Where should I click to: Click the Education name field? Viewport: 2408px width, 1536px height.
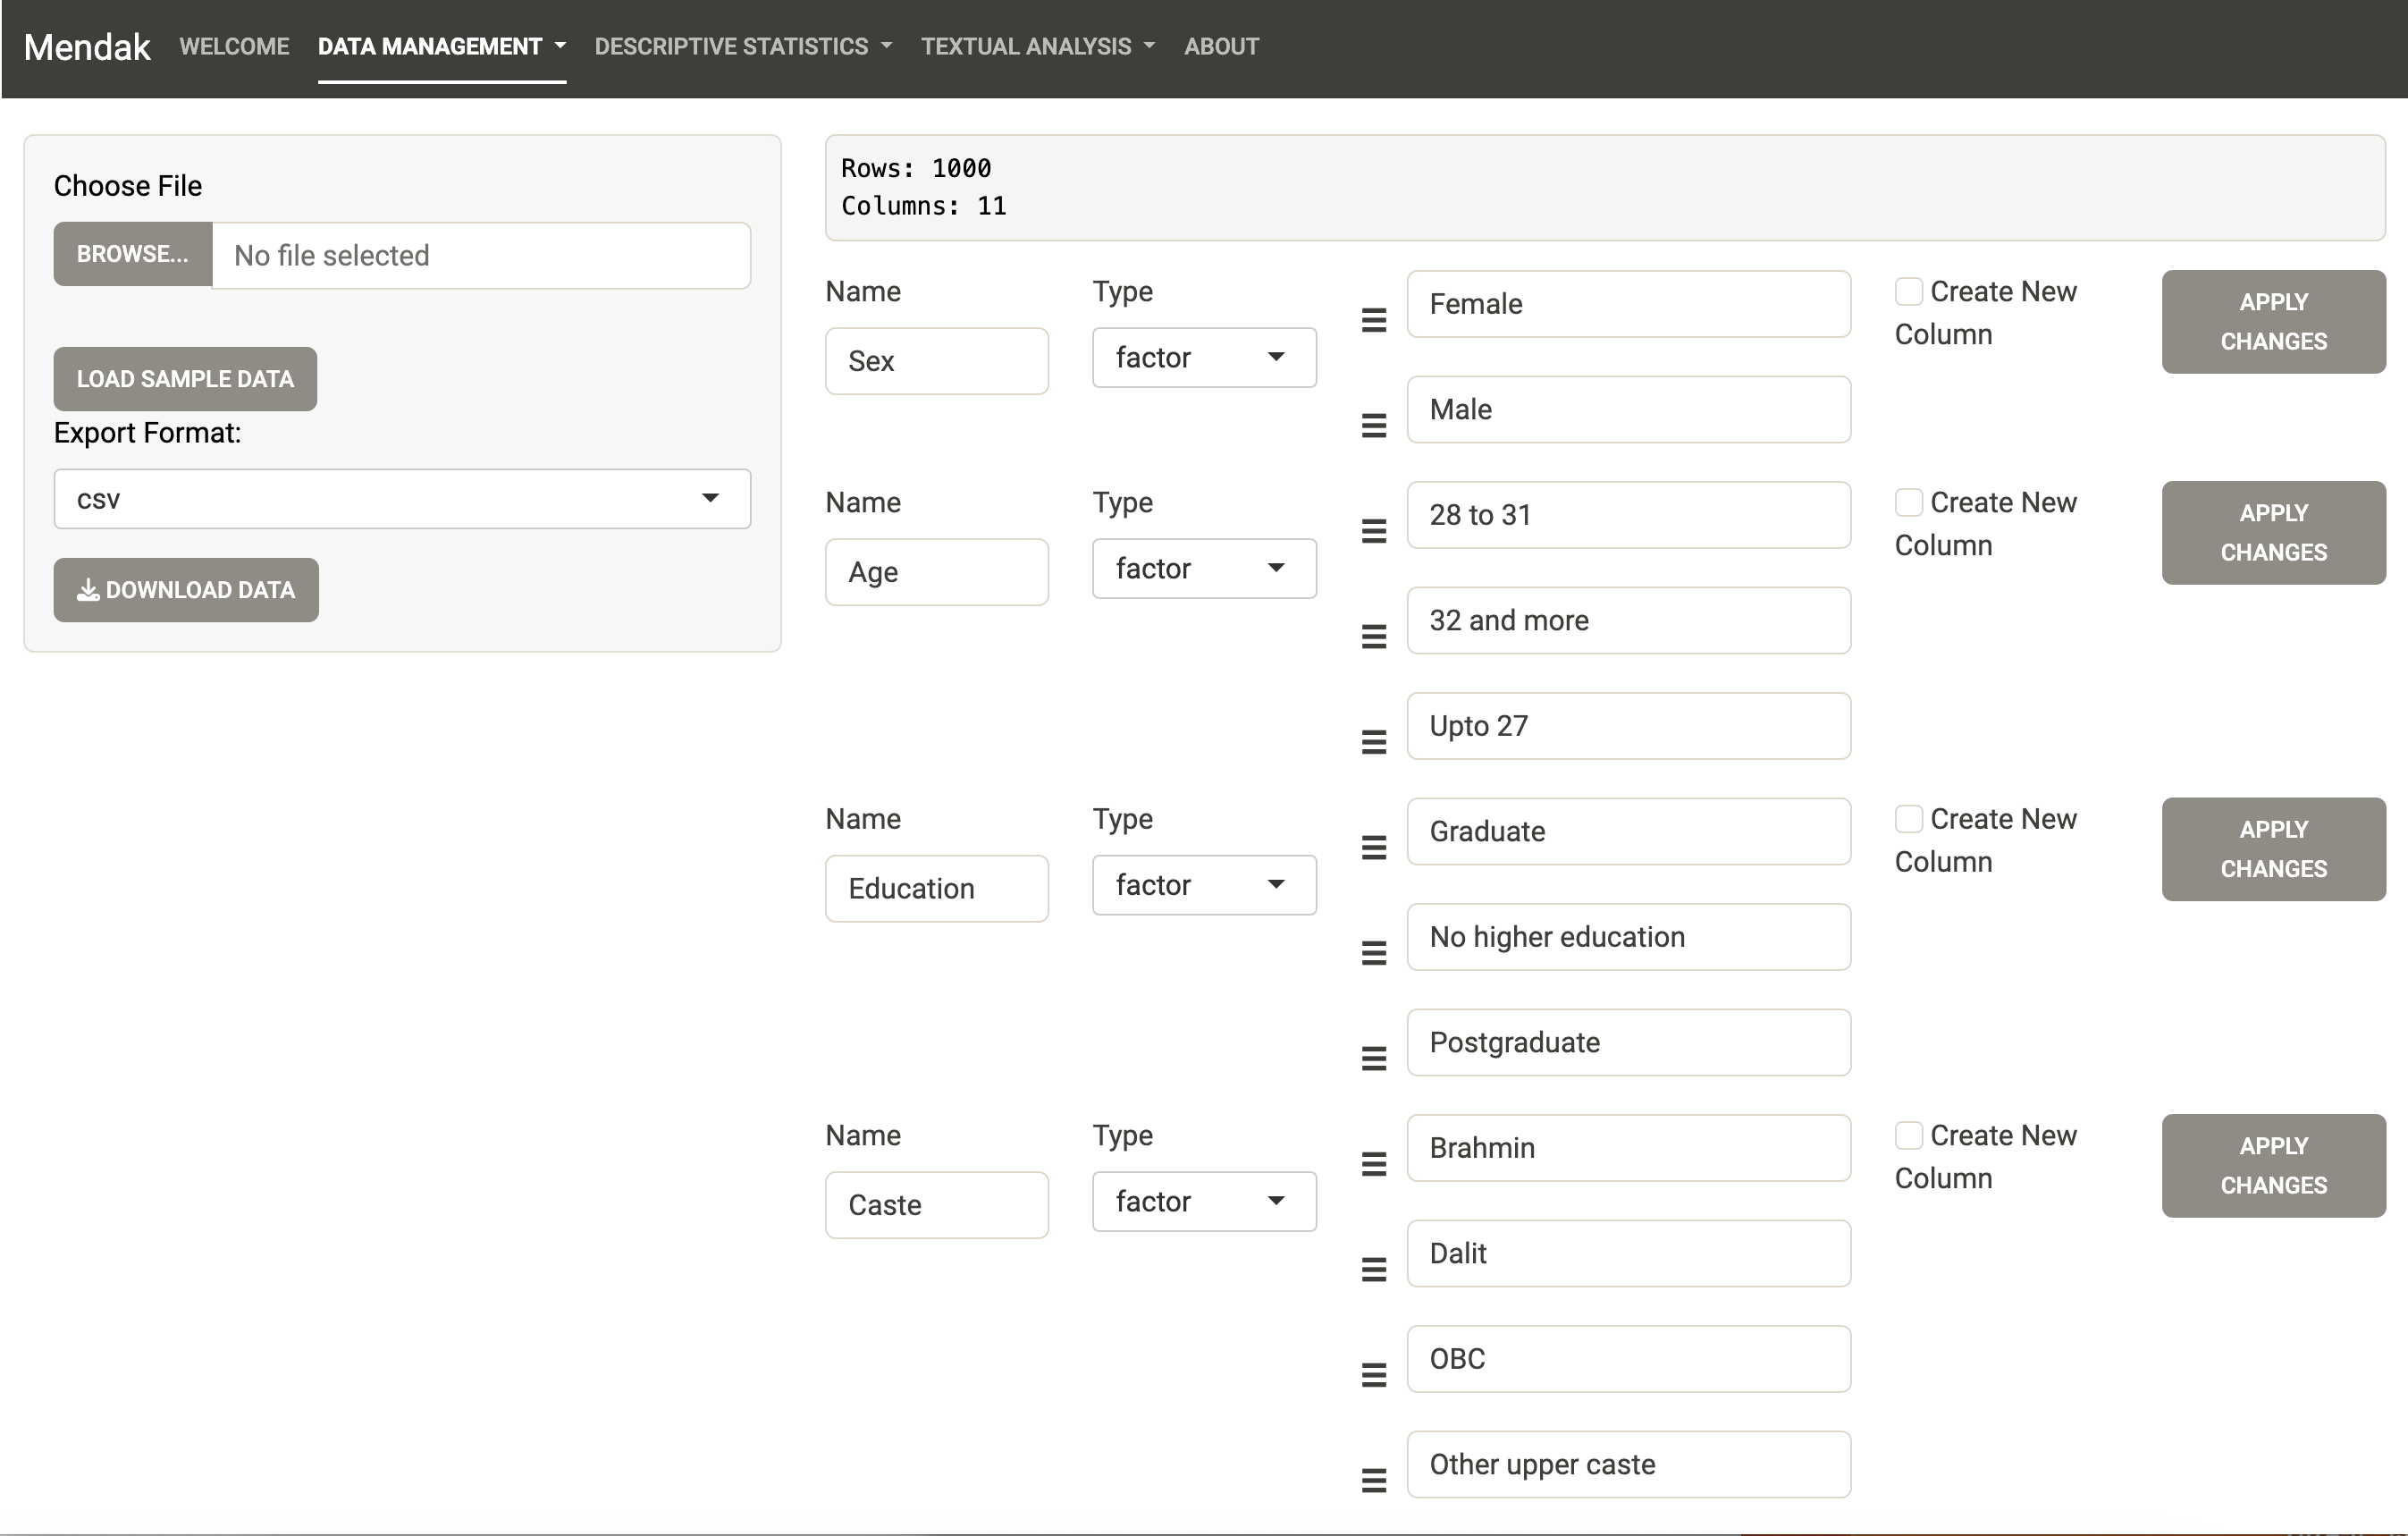point(937,888)
